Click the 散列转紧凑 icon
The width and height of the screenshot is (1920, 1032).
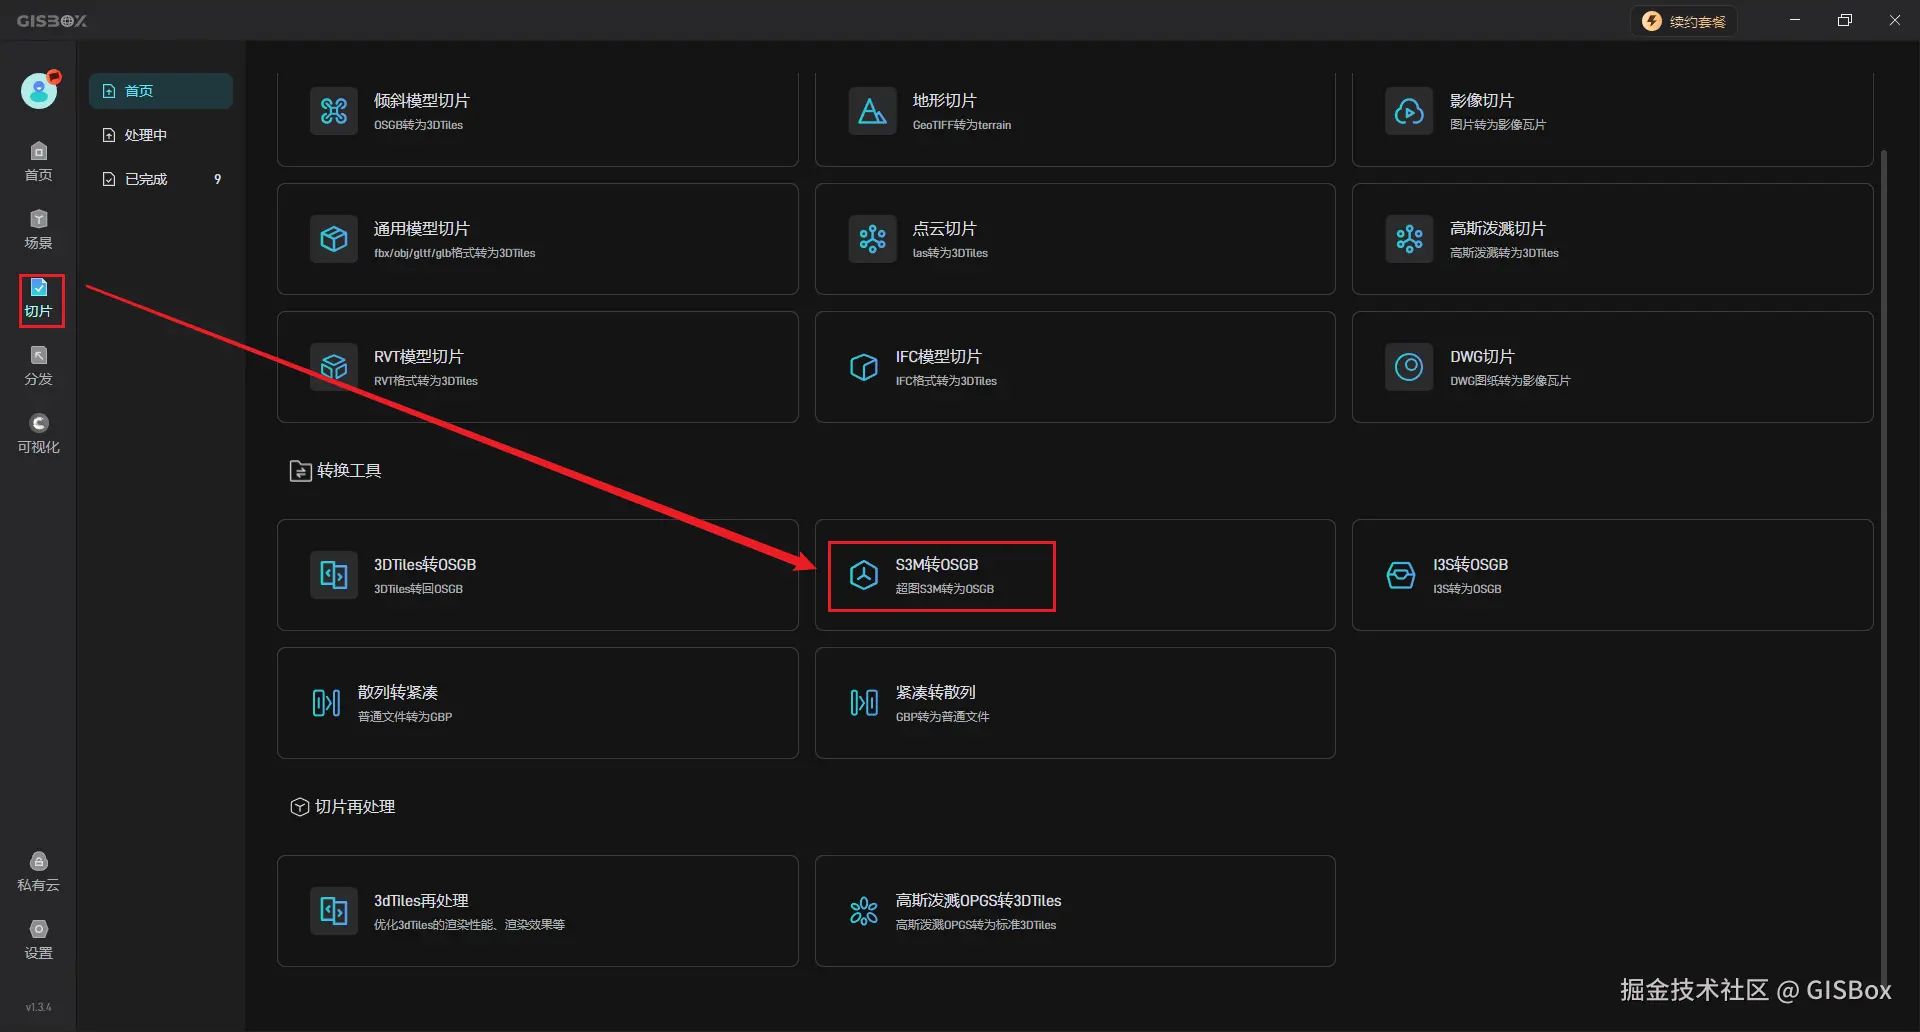point(326,703)
